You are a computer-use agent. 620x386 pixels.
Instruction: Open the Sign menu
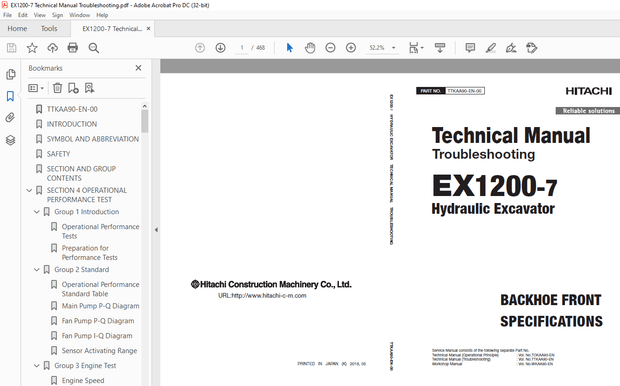point(57,15)
